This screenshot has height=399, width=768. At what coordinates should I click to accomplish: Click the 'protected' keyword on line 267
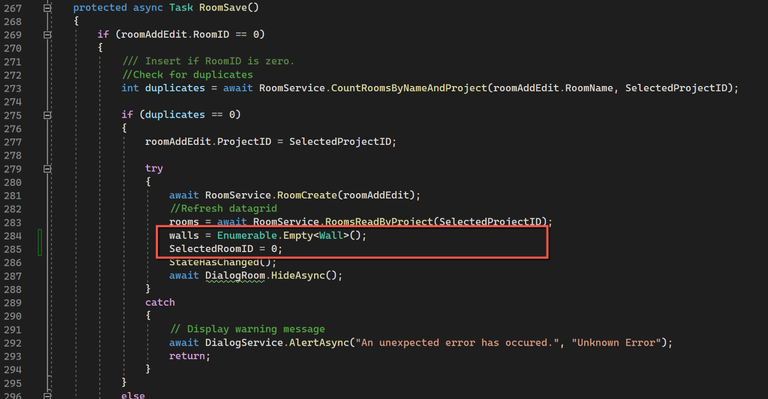coord(100,7)
